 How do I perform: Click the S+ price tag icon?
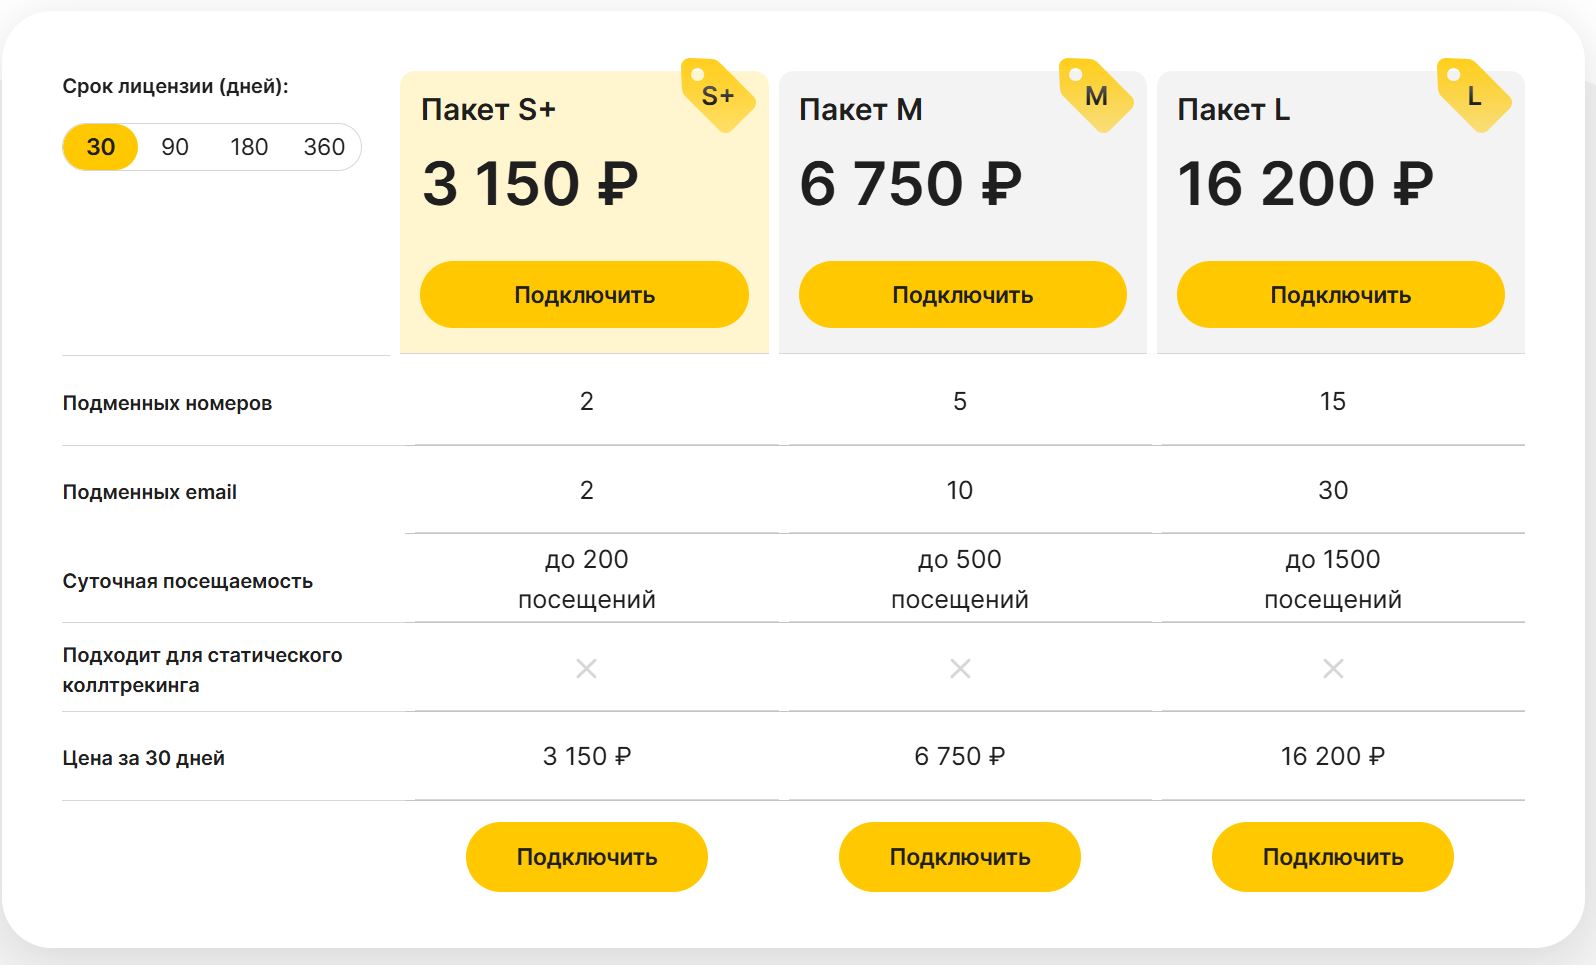click(x=717, y=96)
